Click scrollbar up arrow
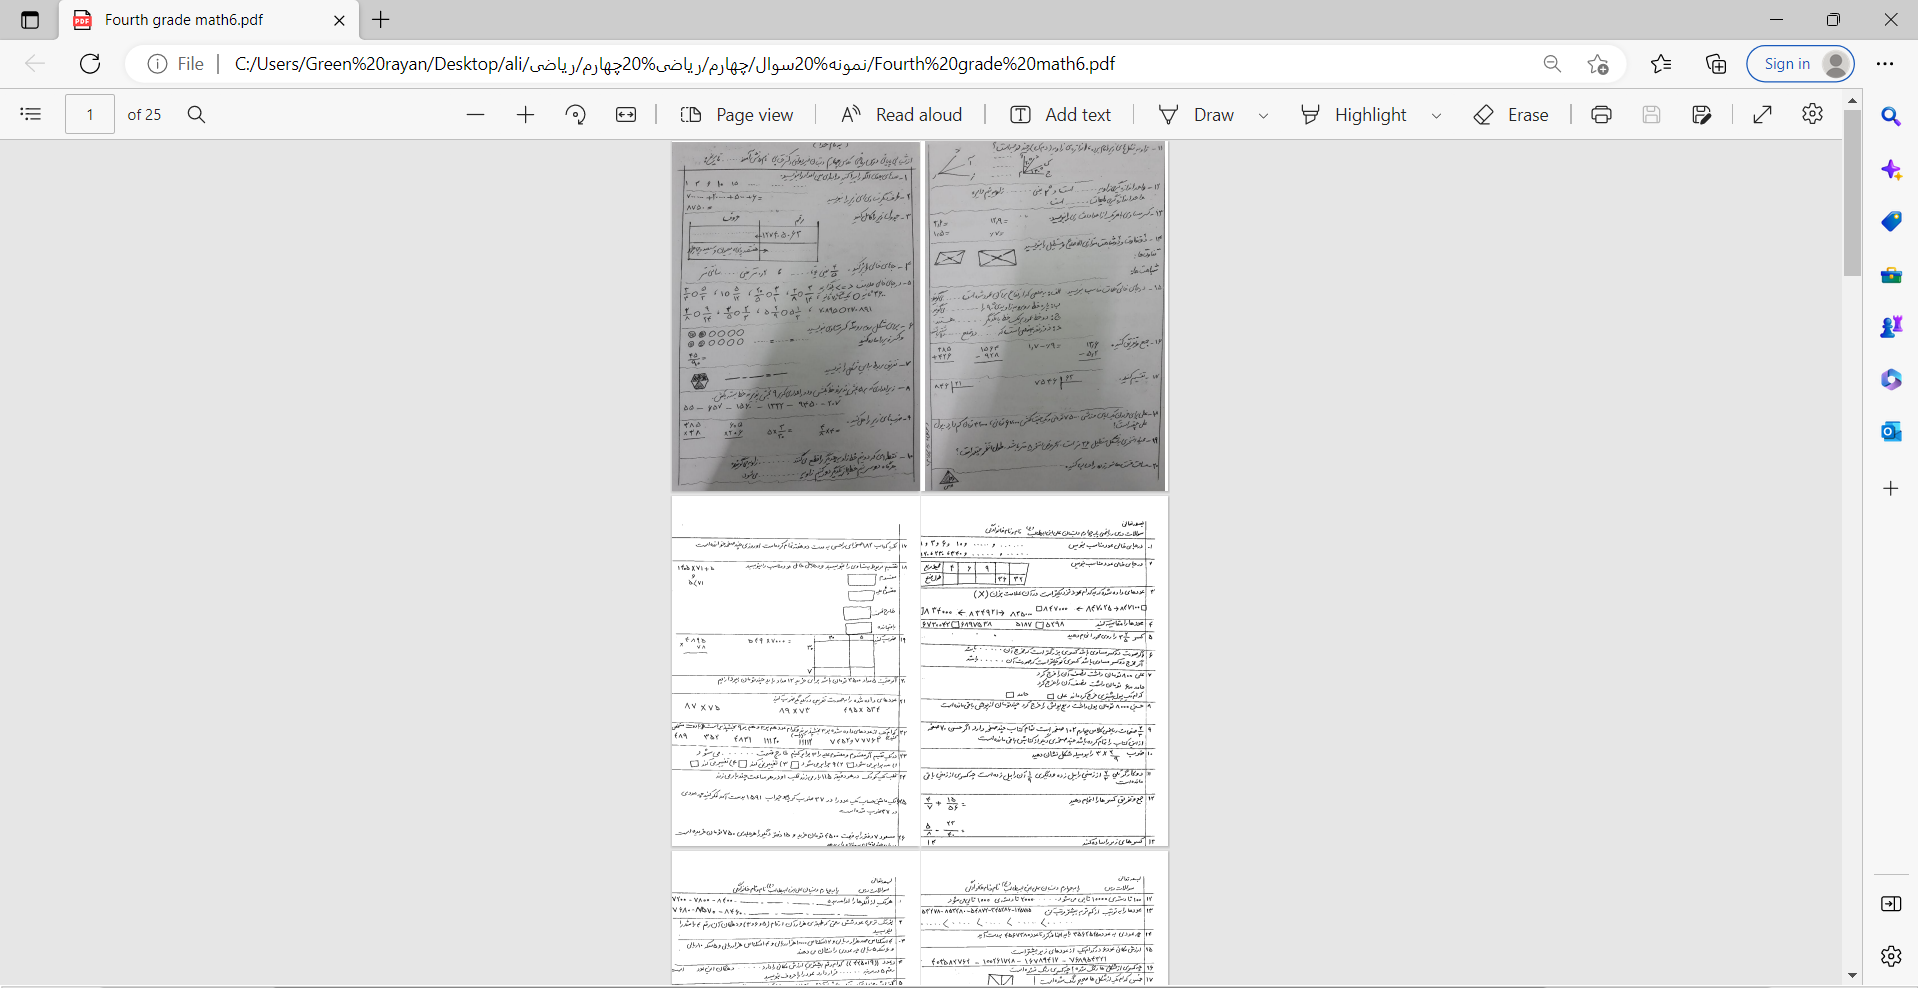The image size is (1918, 988). [x=1852, y=100]
